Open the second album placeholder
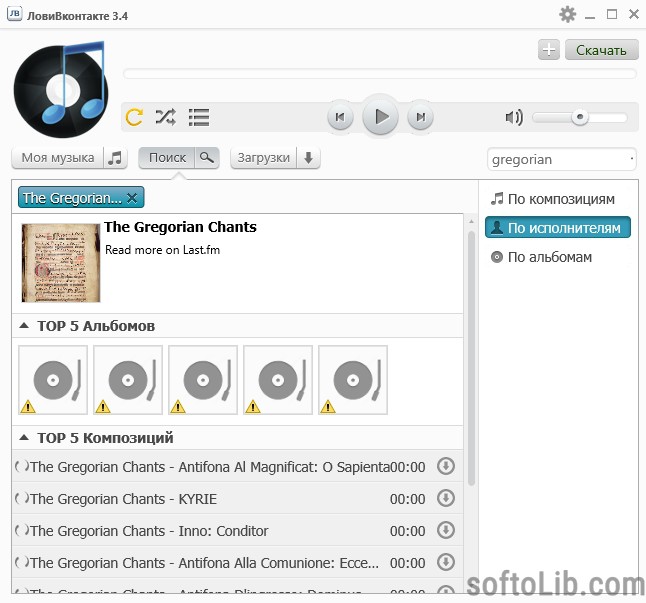 (x=128, y=380)
